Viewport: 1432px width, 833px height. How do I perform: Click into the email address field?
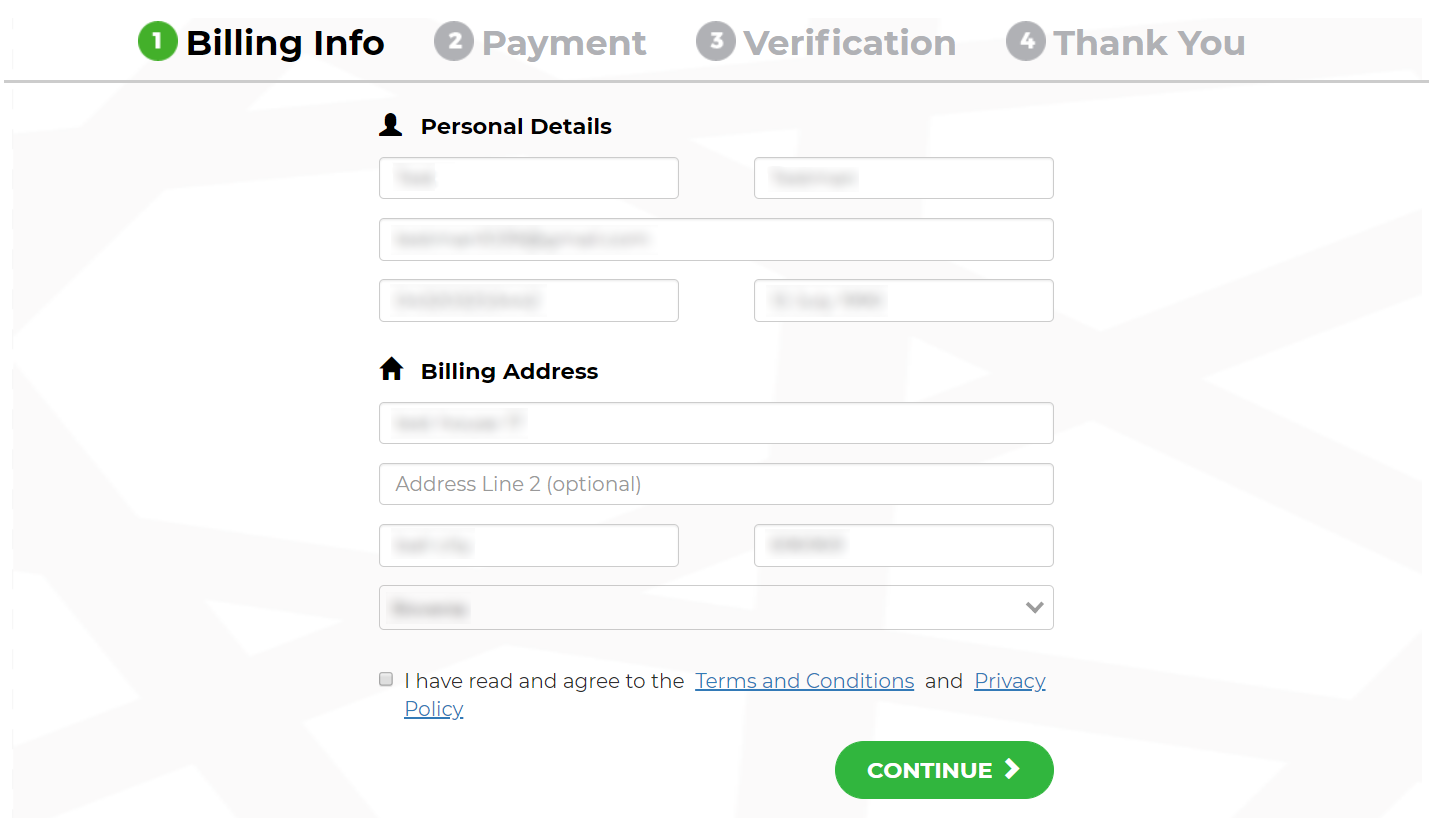pos(716,240)
